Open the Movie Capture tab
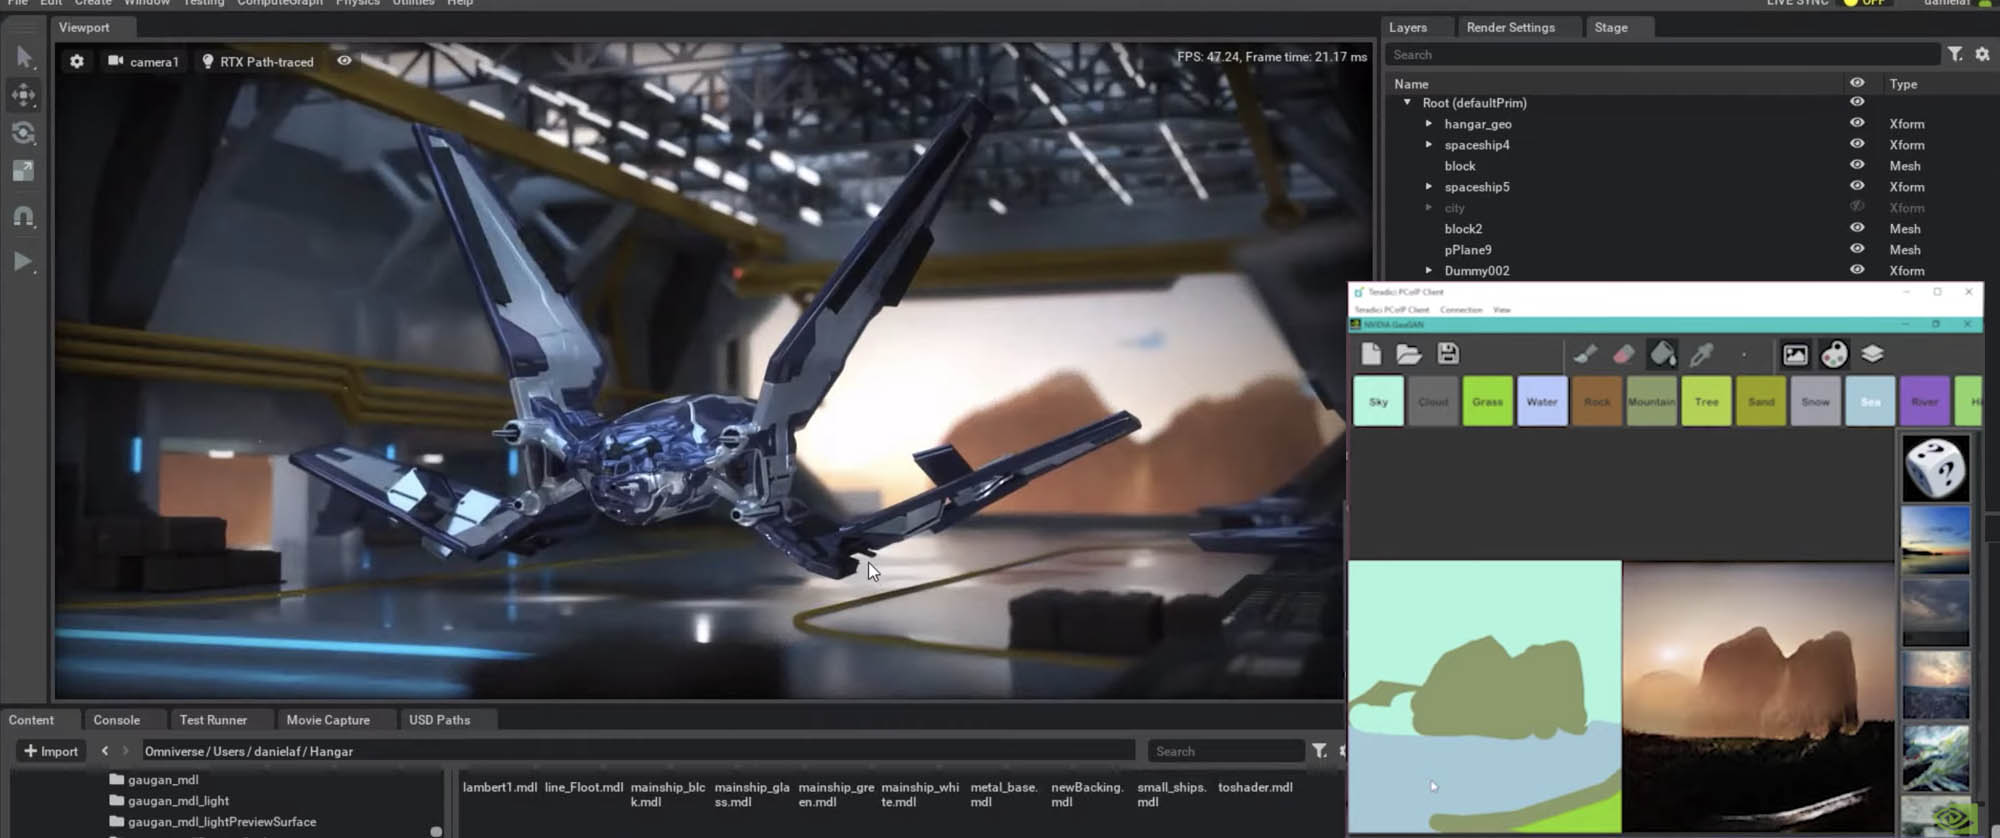The height and width of the screenshot is (838, 2000). pyautogui.click(x=328, y=720)
